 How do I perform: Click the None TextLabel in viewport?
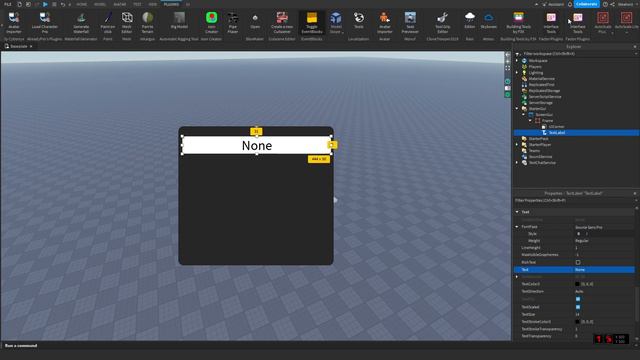257,145
